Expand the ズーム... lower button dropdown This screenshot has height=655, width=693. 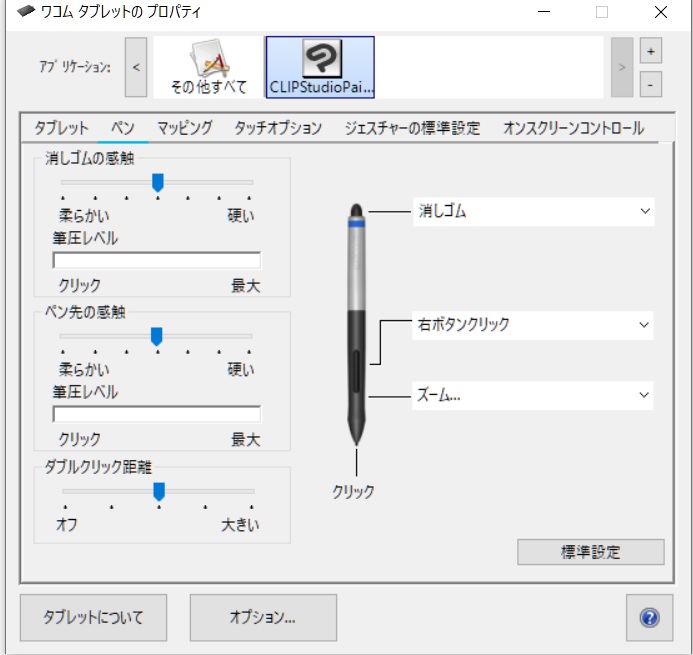click(x=533, y=395)
